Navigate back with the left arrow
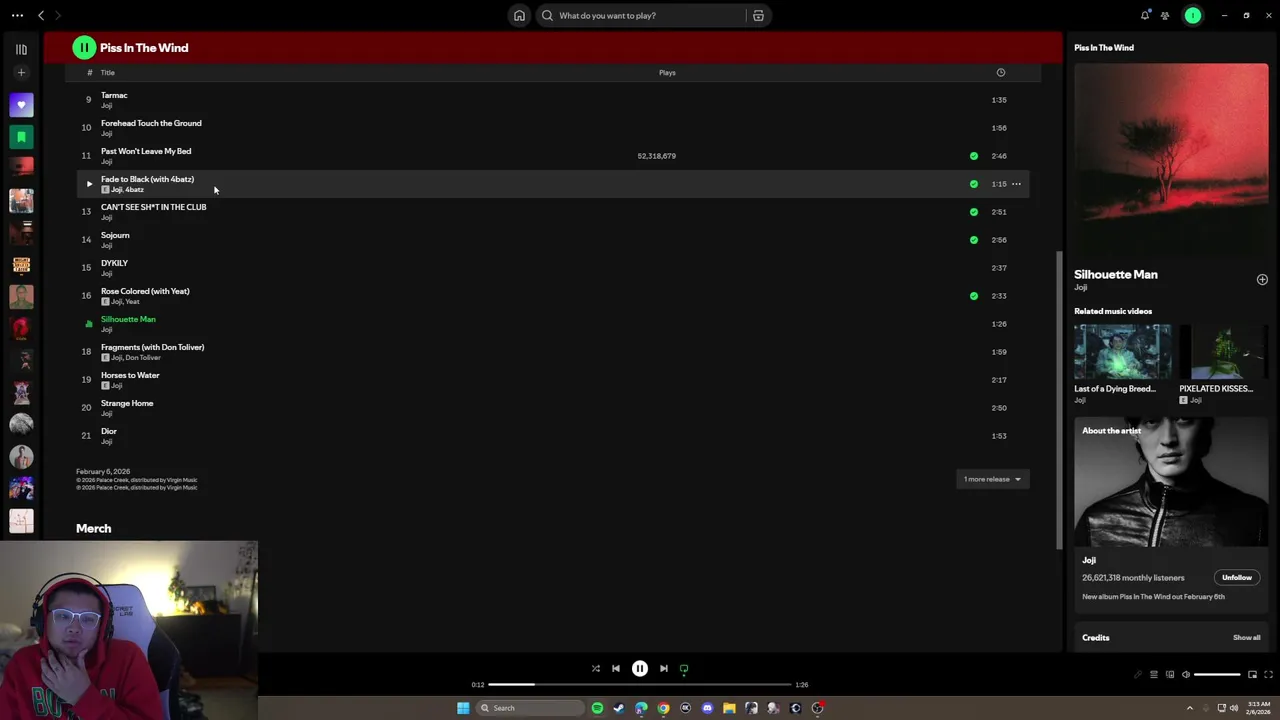The image size is (1280, 720). coord(41,15)
